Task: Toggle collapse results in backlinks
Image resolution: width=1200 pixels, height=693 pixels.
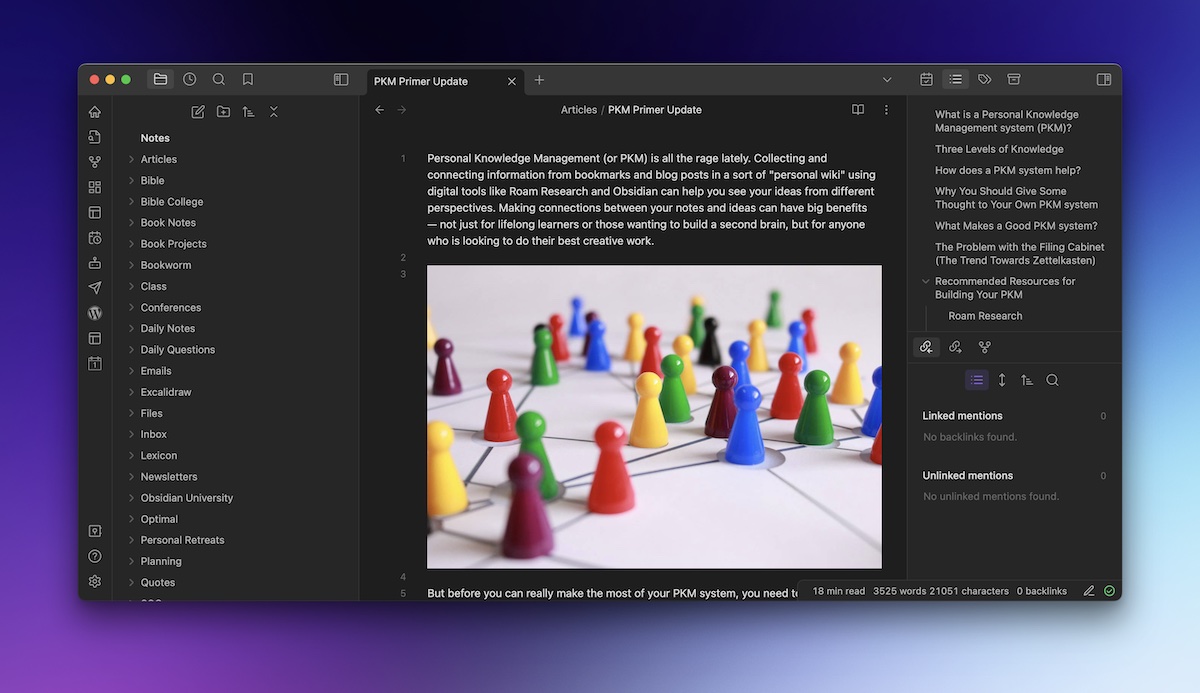Action: 977,380
